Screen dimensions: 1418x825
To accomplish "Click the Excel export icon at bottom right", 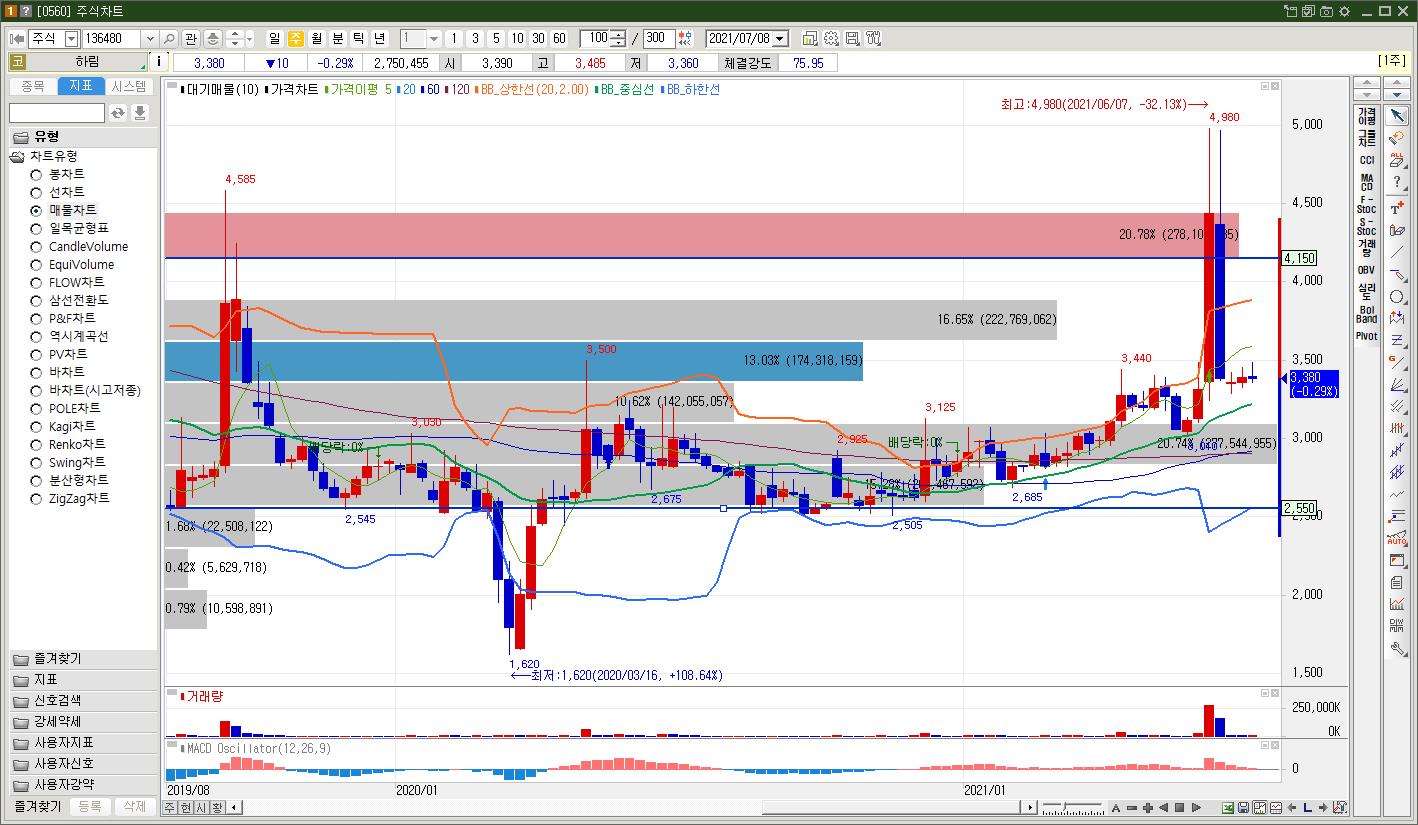I will coord(1227,808).
